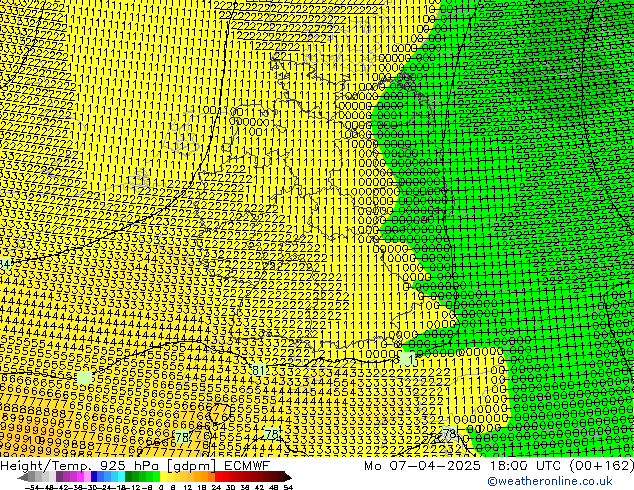Pick the cyan swatch in the temperature legend

click(121, 477)
